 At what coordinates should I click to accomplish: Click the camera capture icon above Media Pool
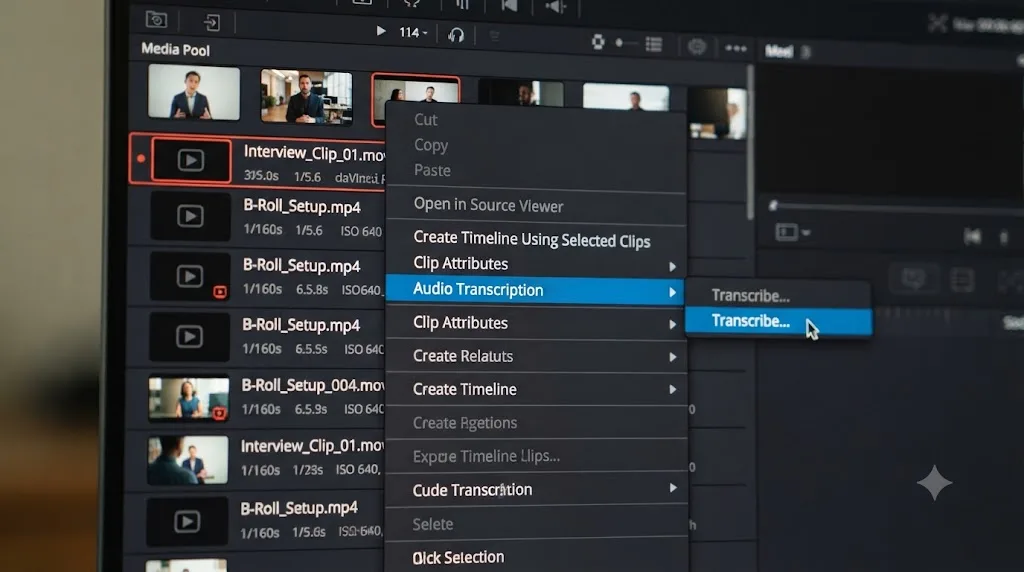(156, 20)
